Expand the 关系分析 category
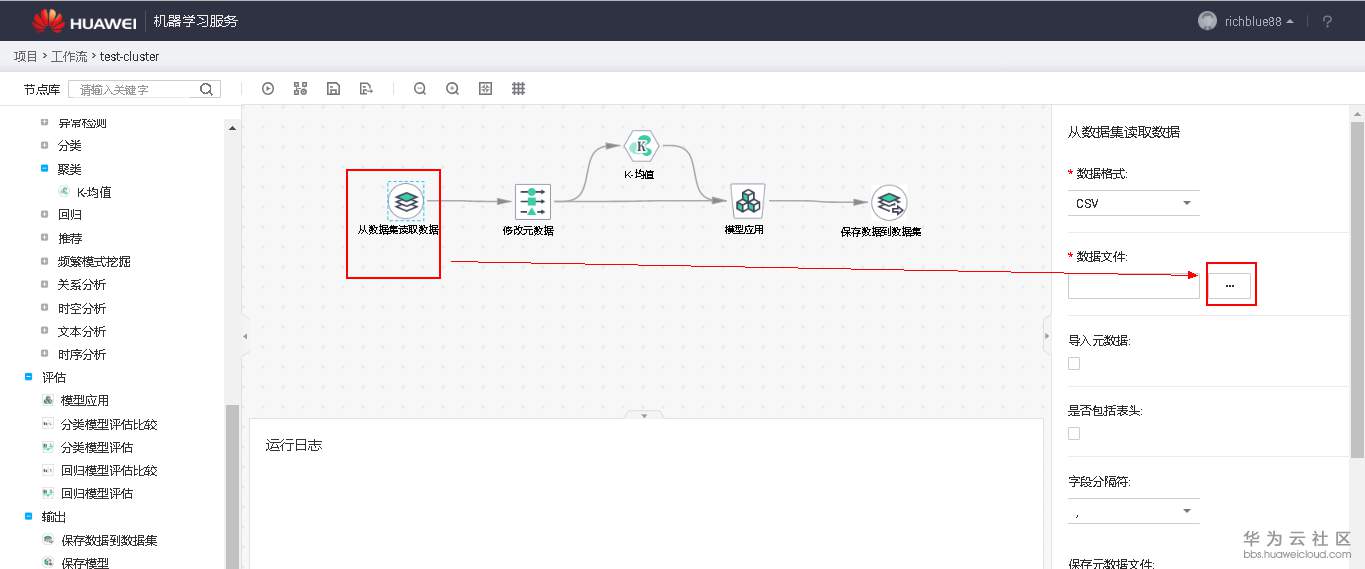1365x569 pixels. [x=44, y=284]
